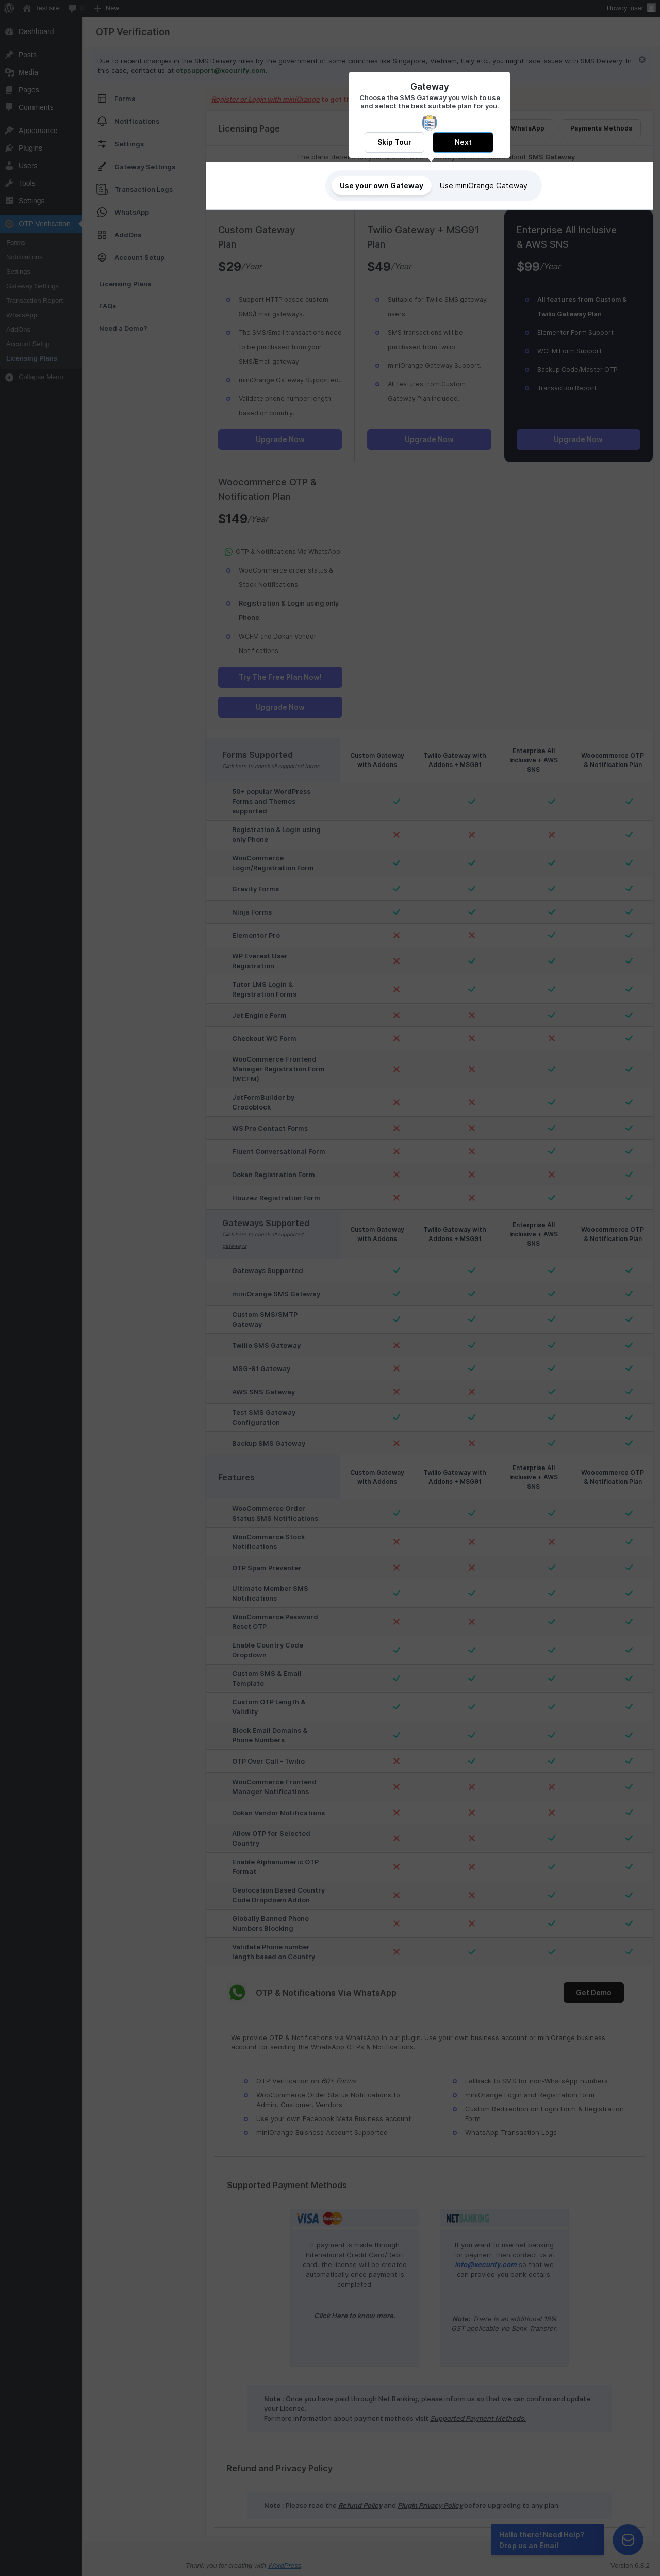Open Gateway Settings in WordPress submenu
Screen dimensions: 660x2576
click(x=32, y=286)
